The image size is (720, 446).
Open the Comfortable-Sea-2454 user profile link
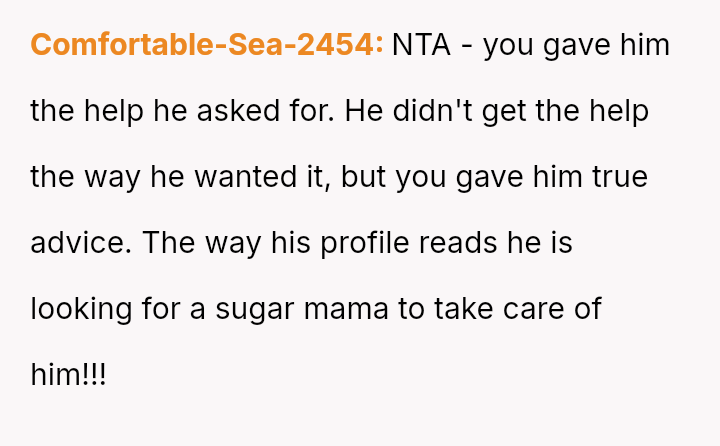pyautogui.click(x=207, y=45)
